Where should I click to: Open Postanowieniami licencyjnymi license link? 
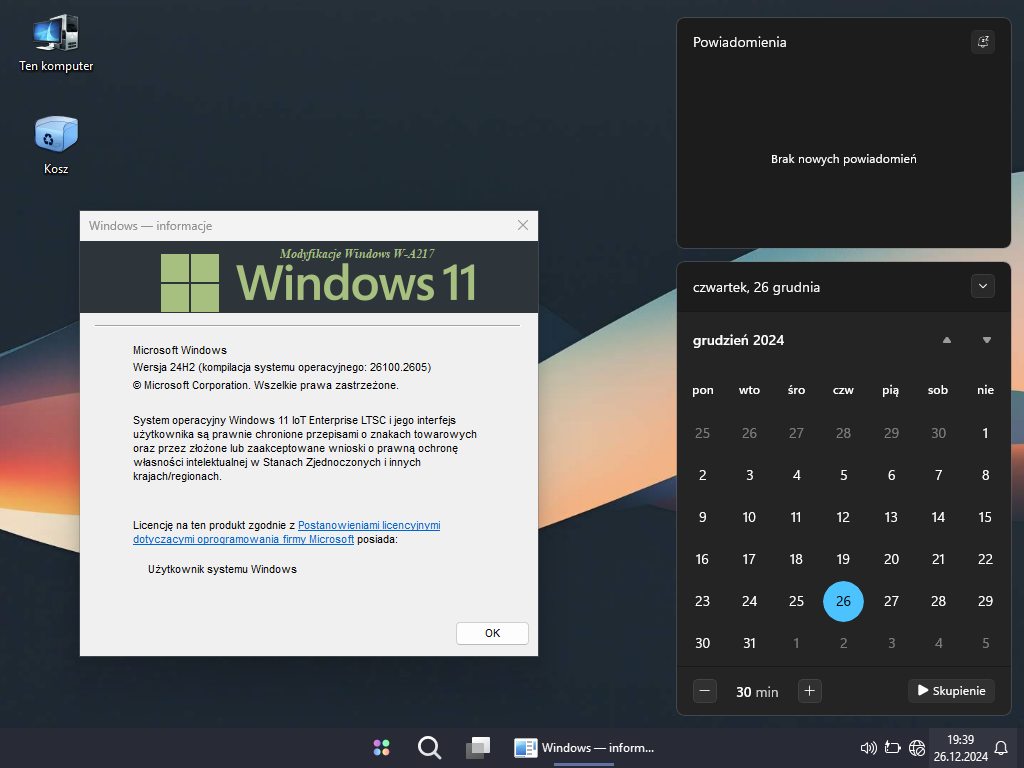click(369, 525)
